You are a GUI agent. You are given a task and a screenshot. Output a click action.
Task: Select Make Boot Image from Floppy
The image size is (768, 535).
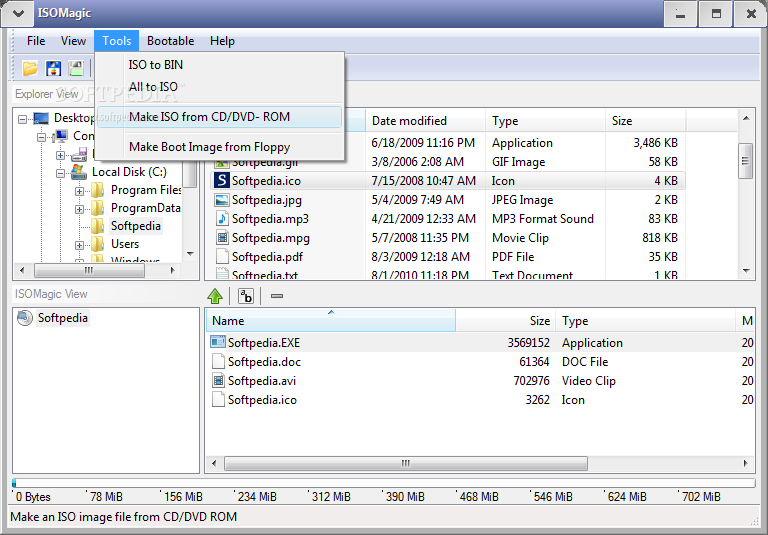pos(219,146)
